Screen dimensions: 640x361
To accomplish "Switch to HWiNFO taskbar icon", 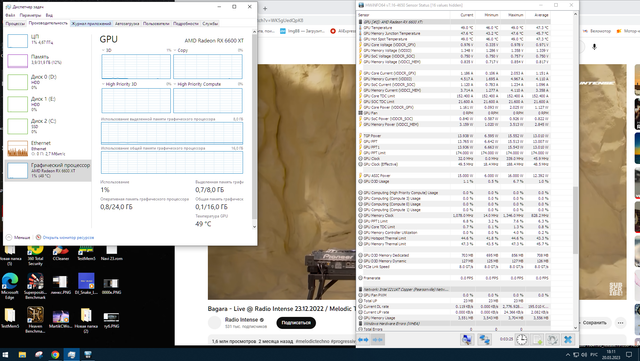I will tap(88, 354).
